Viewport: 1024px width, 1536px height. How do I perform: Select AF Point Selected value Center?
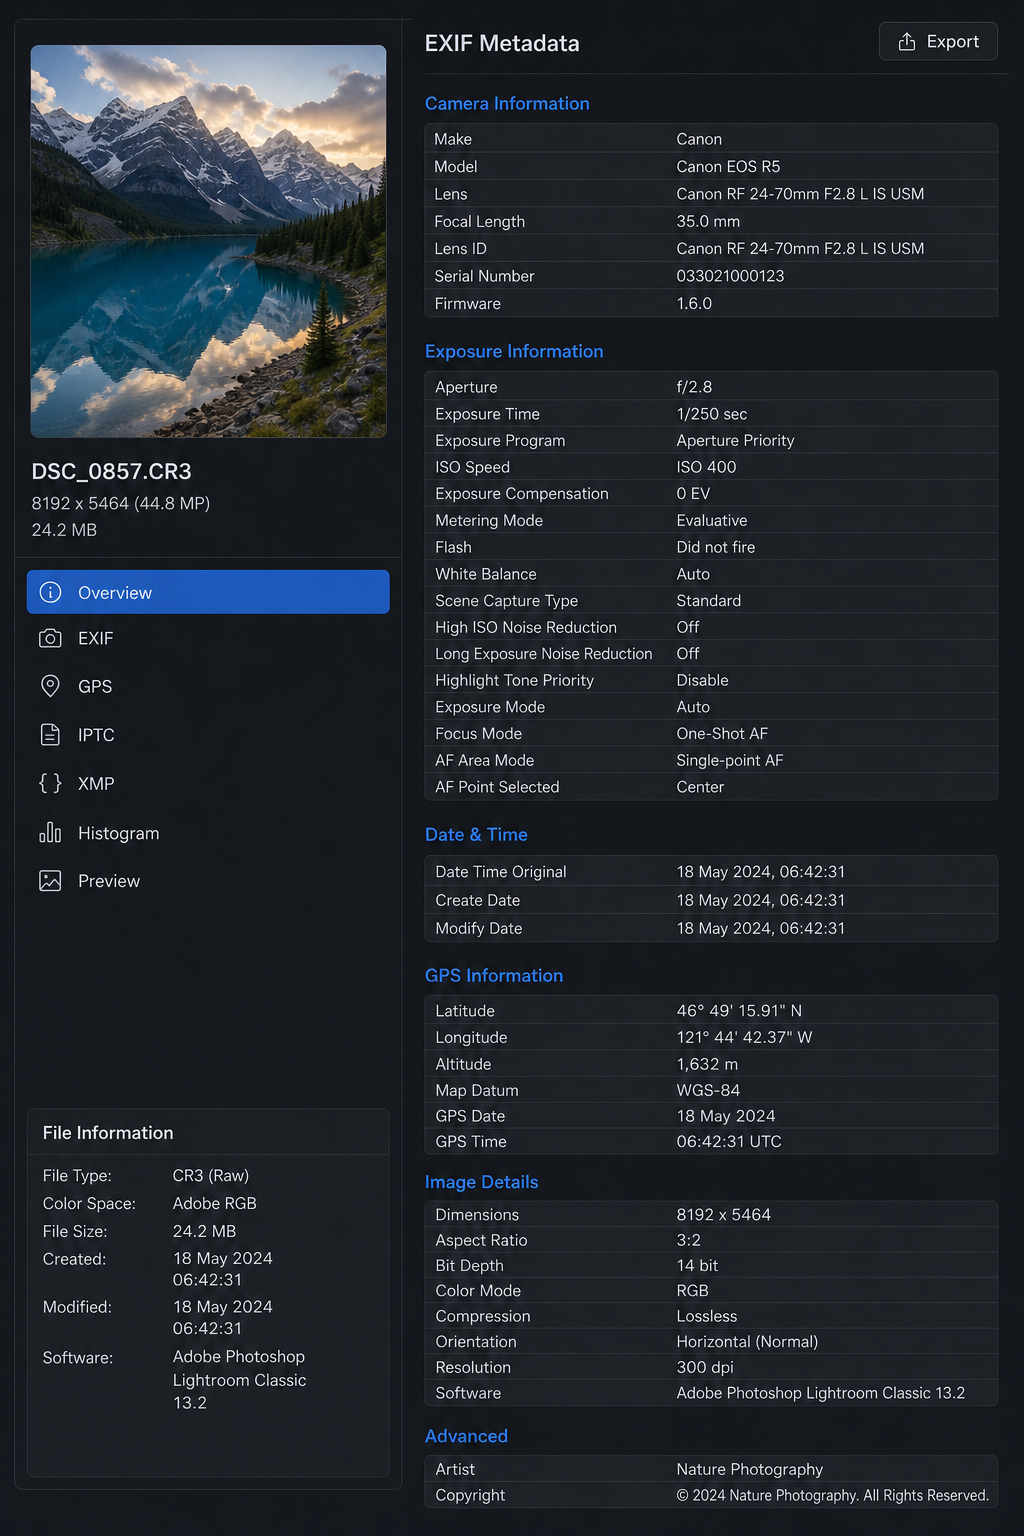pos(700,787)
